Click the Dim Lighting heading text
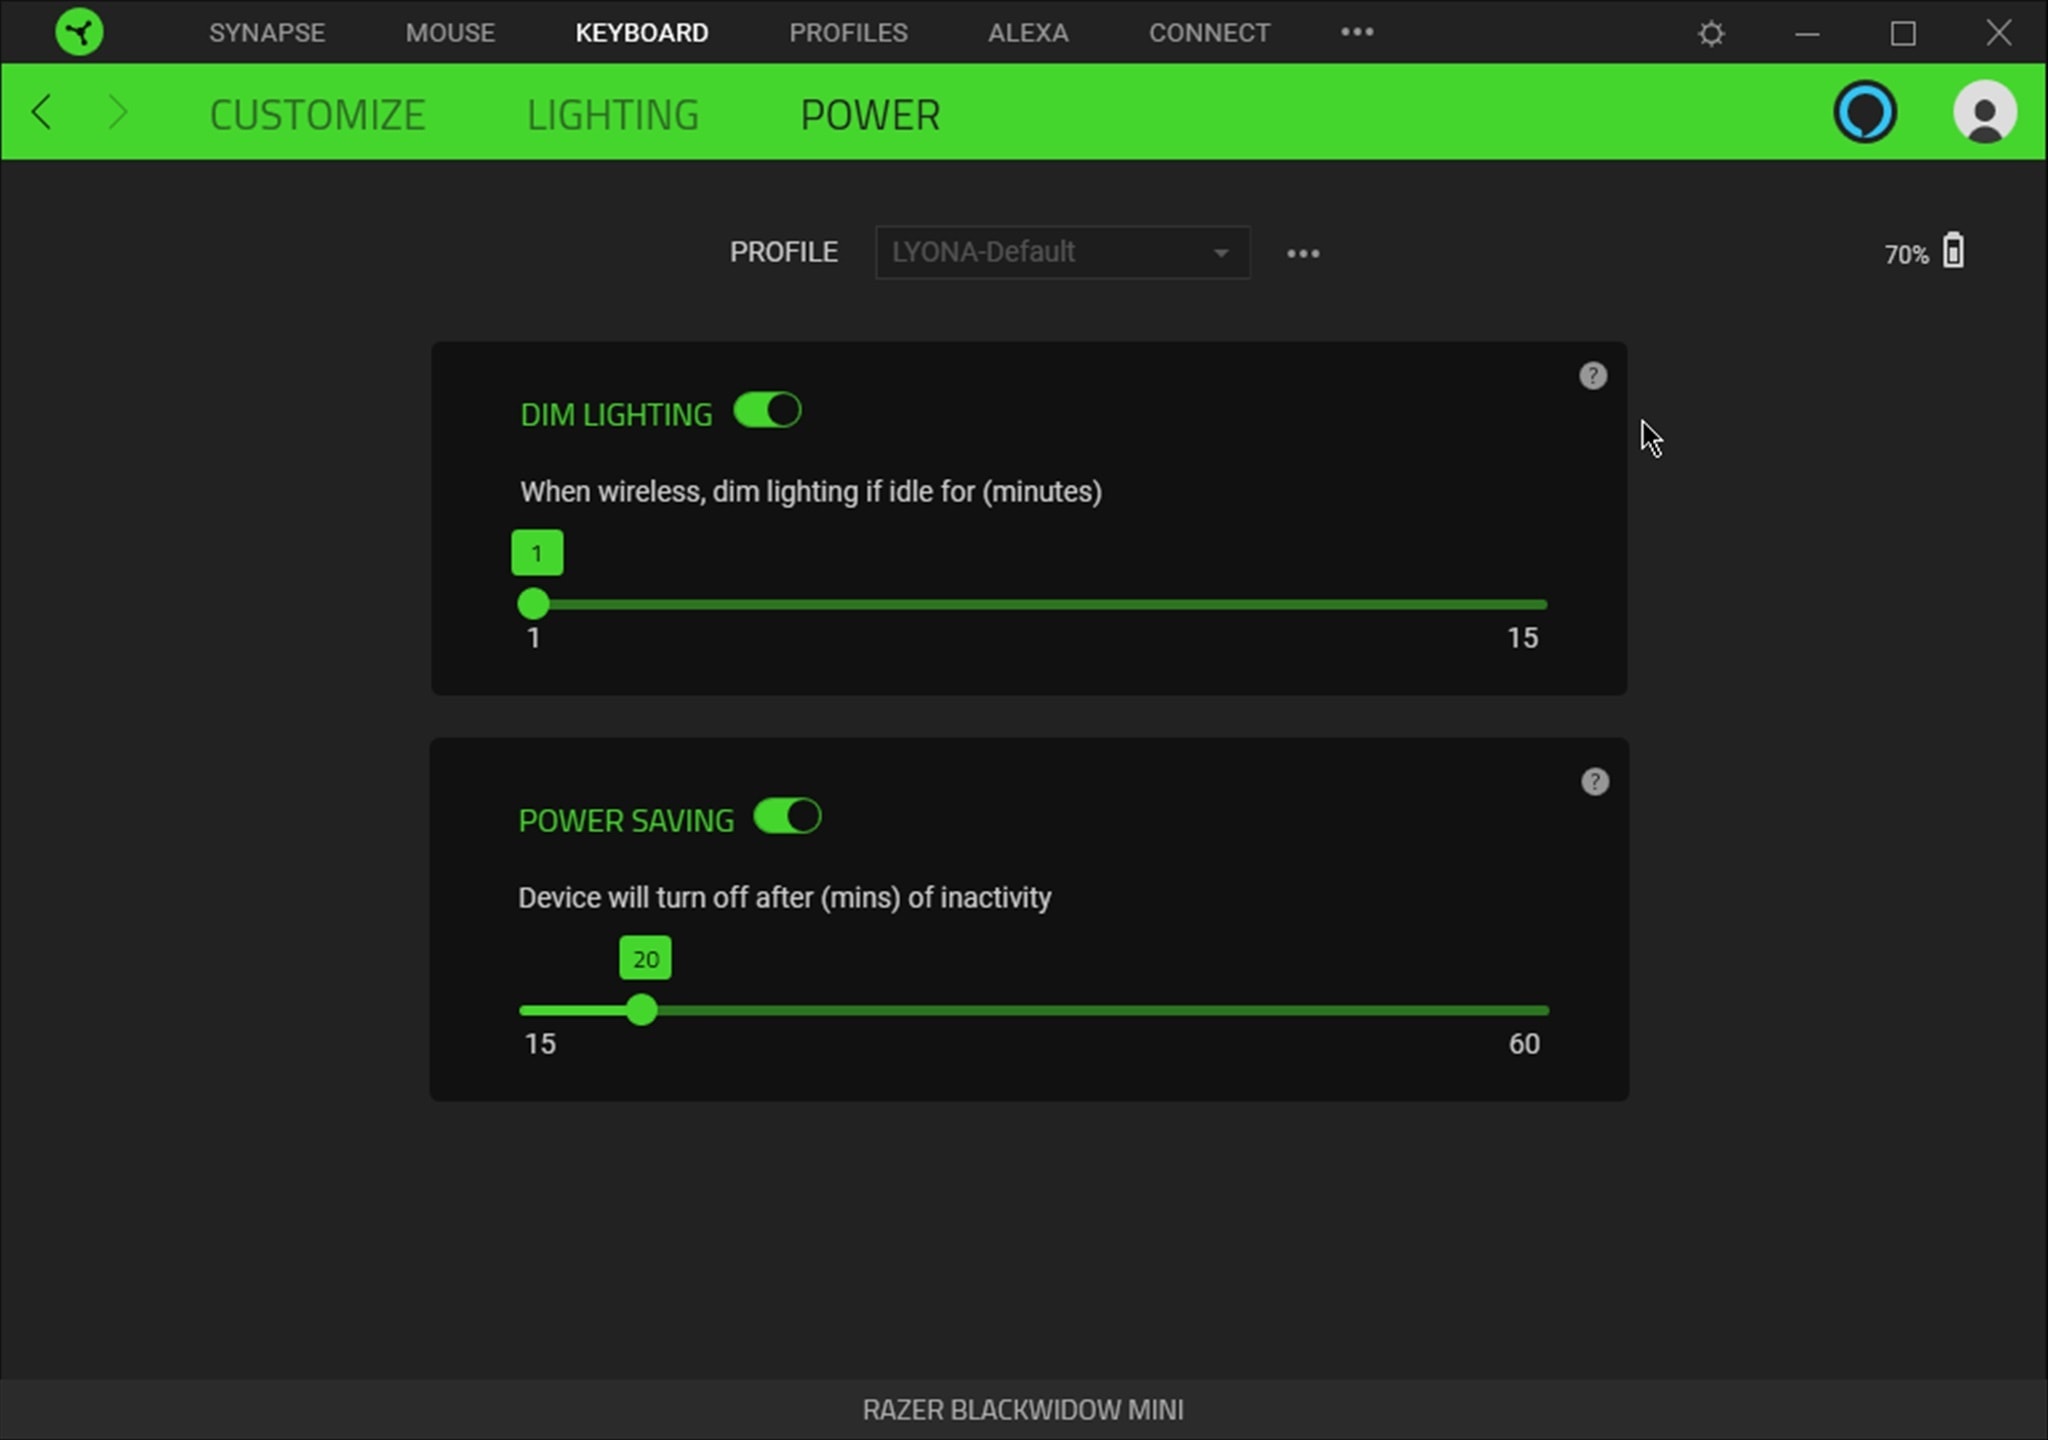 coord(616,415)
